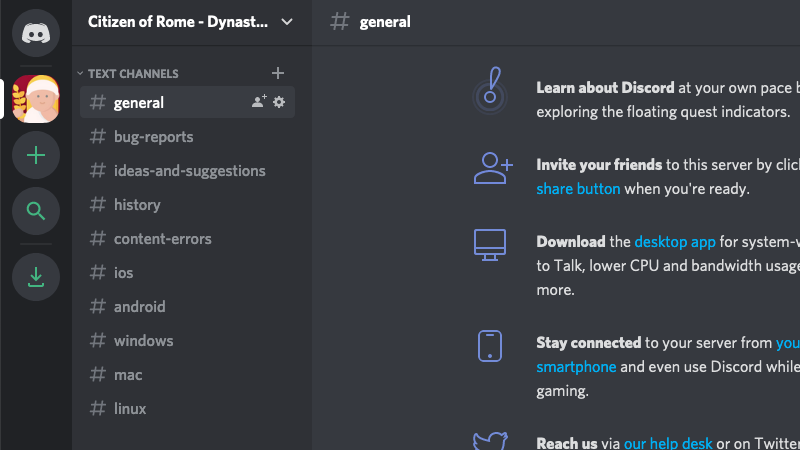Click the Learn about Discord heading
800x450 pixels.
point(605,88)
